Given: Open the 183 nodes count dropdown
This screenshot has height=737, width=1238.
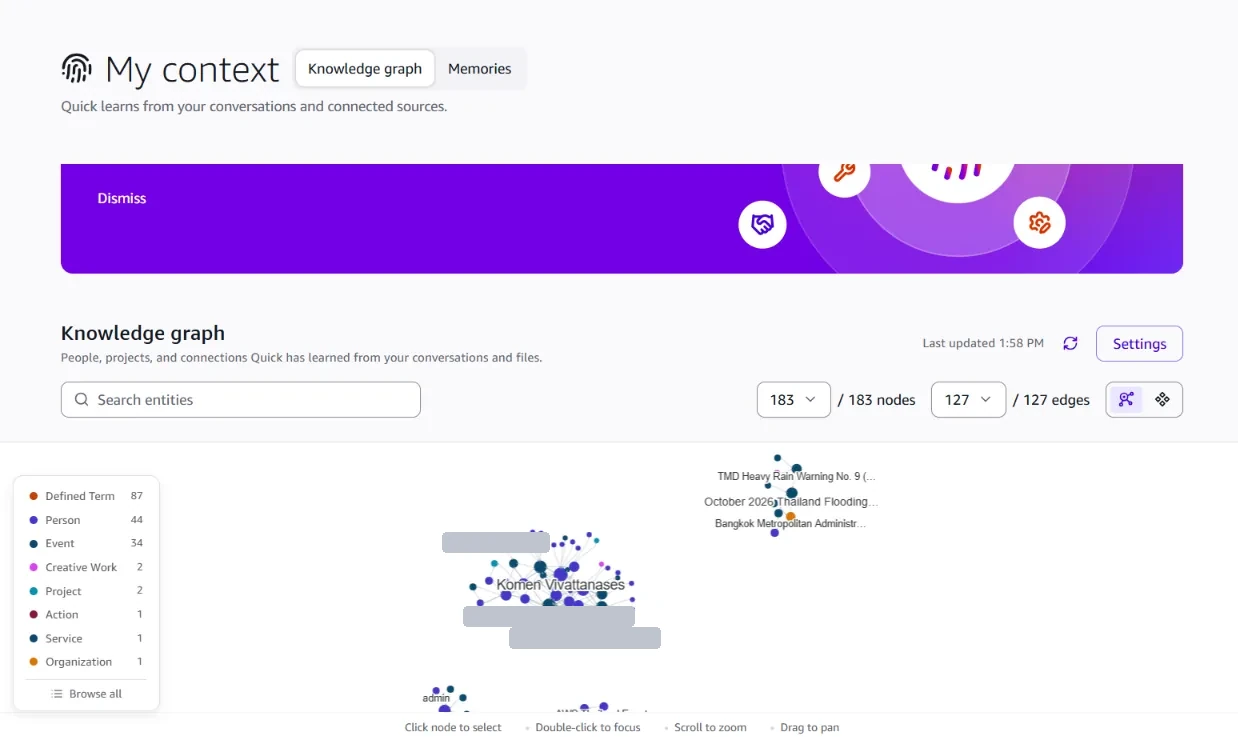Looking at the screenshot, I should pyautogui.click(x=794, y=399).
